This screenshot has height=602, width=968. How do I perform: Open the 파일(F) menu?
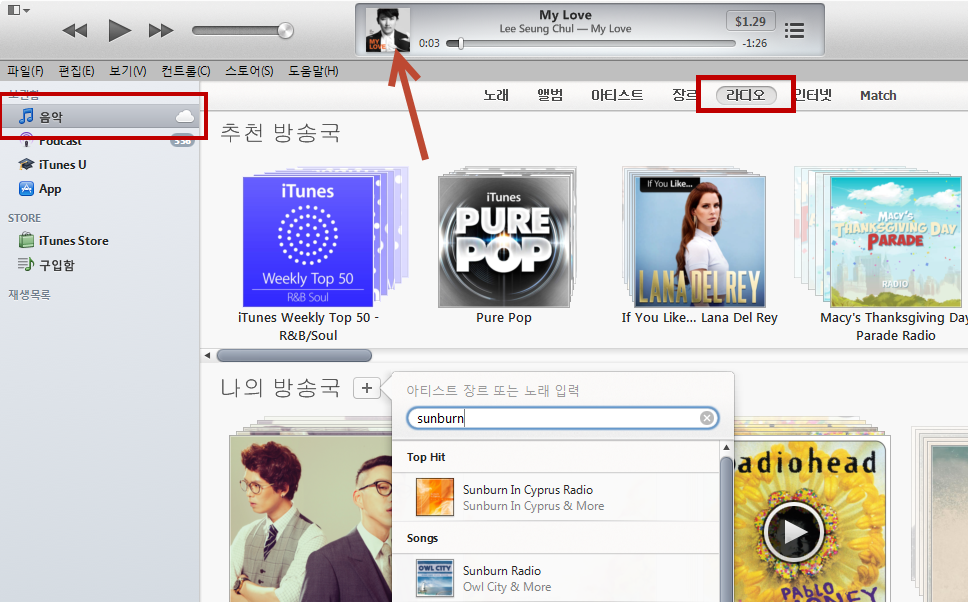(25, 71)
